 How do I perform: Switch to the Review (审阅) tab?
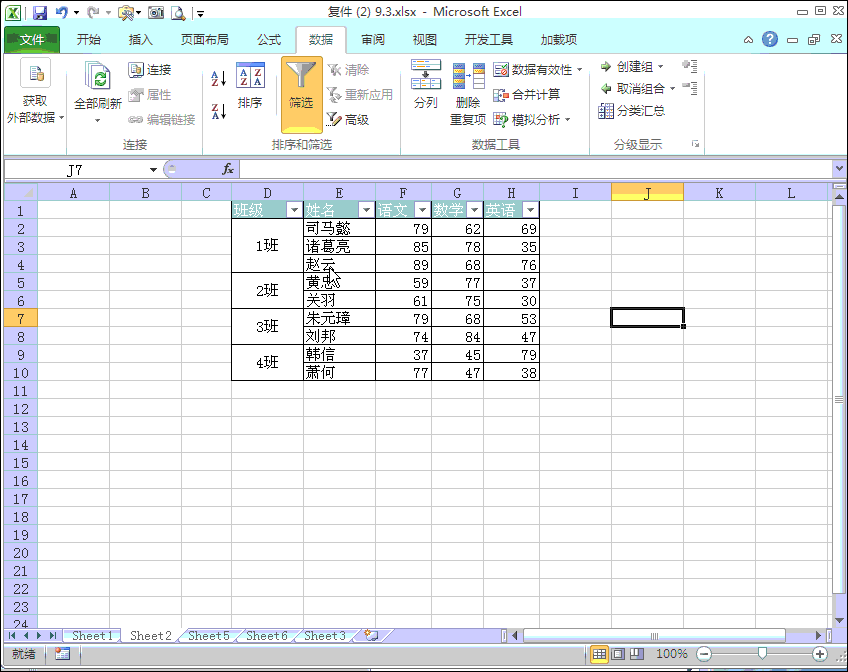(373, 39)
